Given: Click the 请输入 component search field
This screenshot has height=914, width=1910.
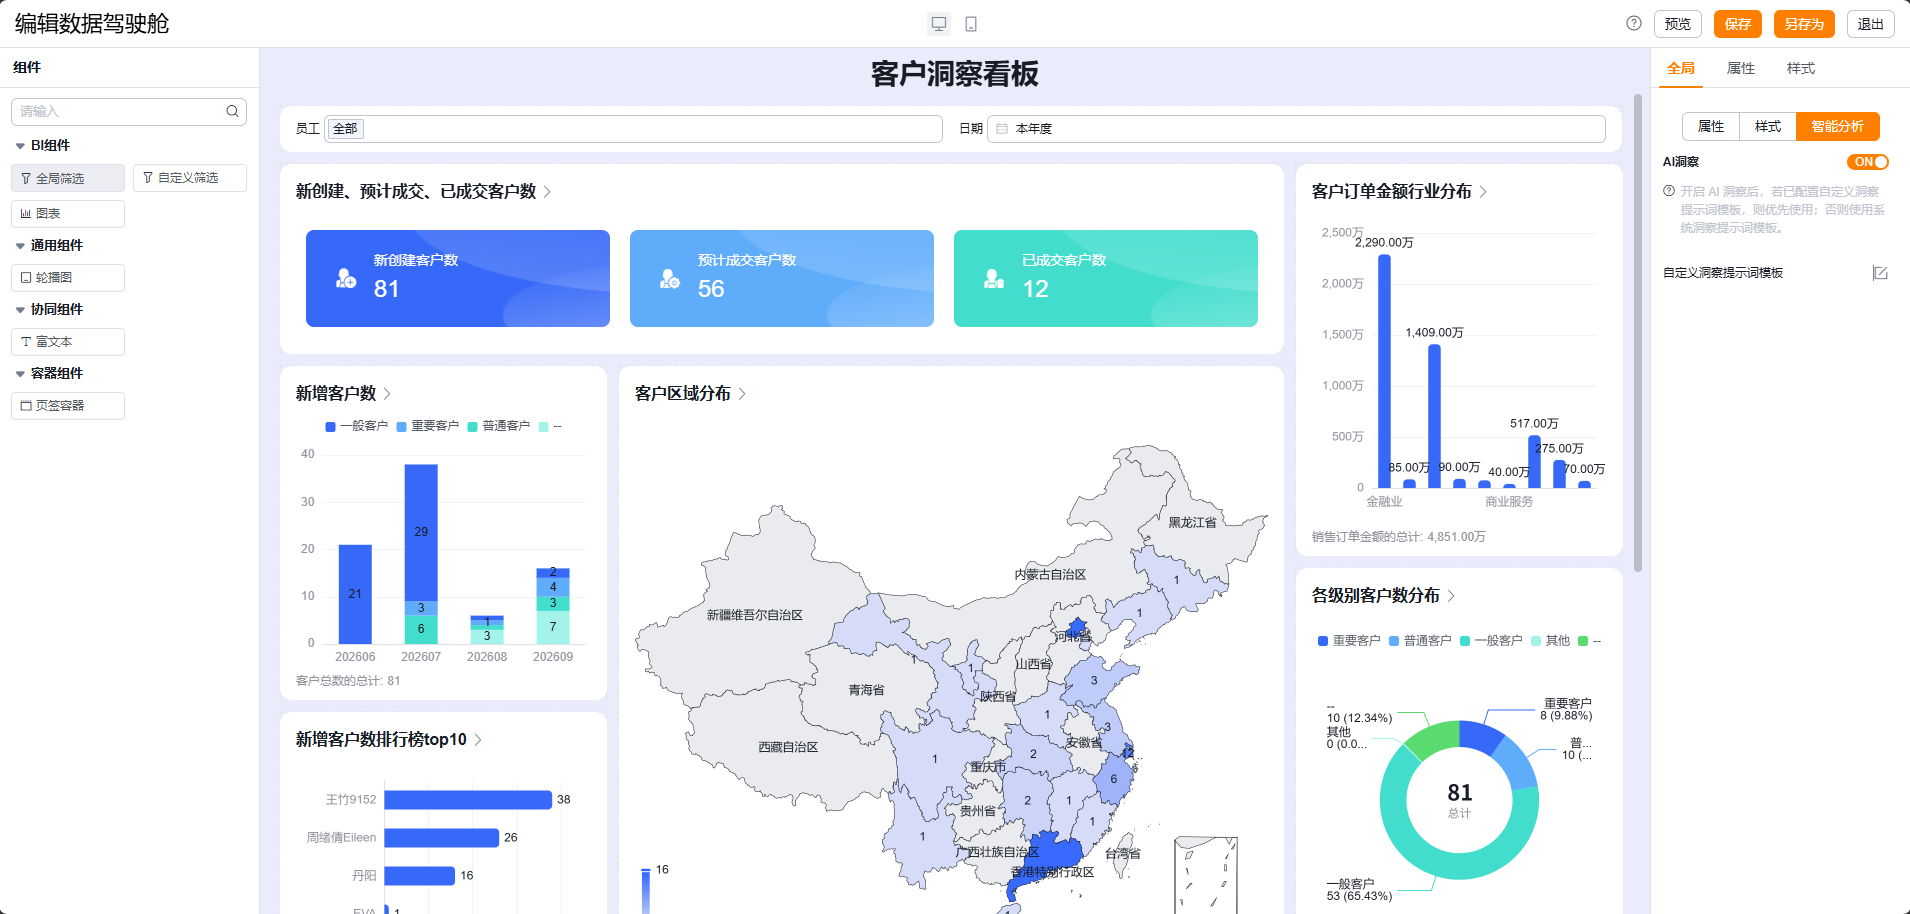Looking at the screenshot, I should pyautogui.click(x=129, y=111).
